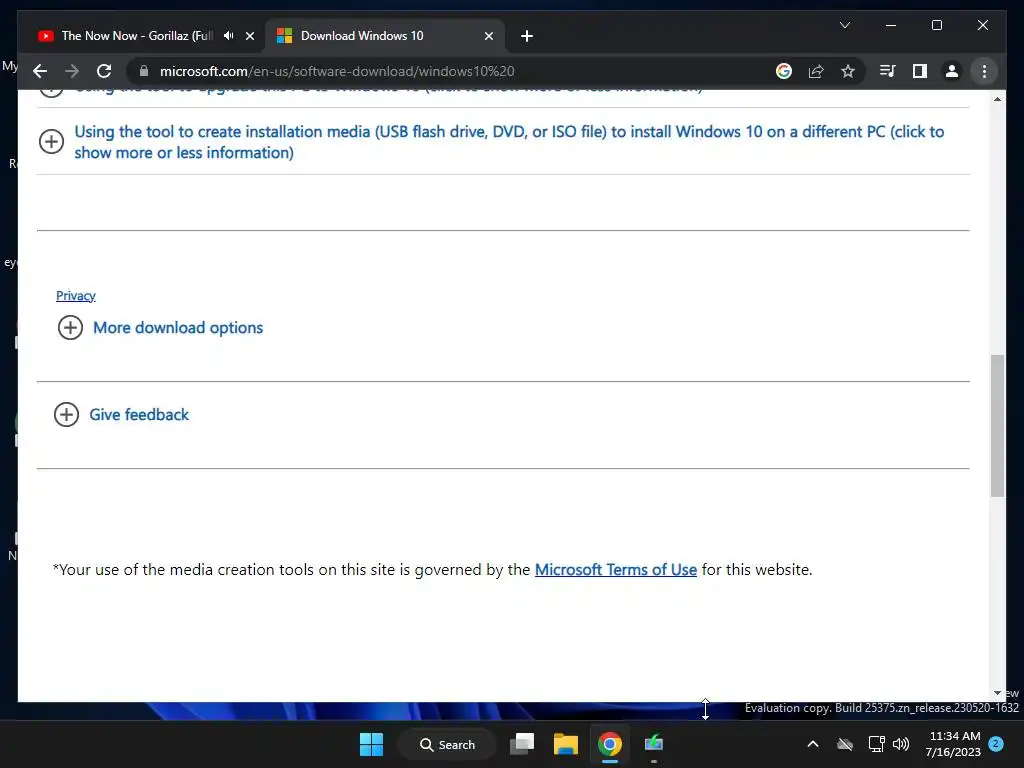Viewport: 1024px width, 768px height.
Task: Maximize the Chrome window
Action: click(x=936, y=25)
